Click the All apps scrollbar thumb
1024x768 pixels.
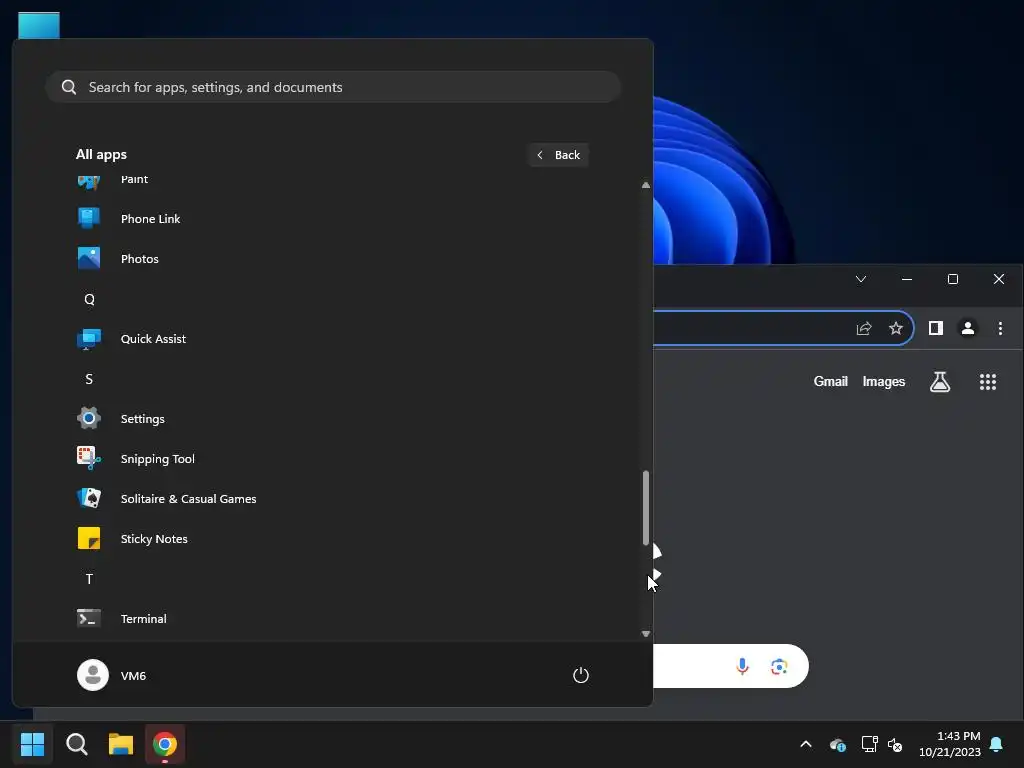pos(646,507)
